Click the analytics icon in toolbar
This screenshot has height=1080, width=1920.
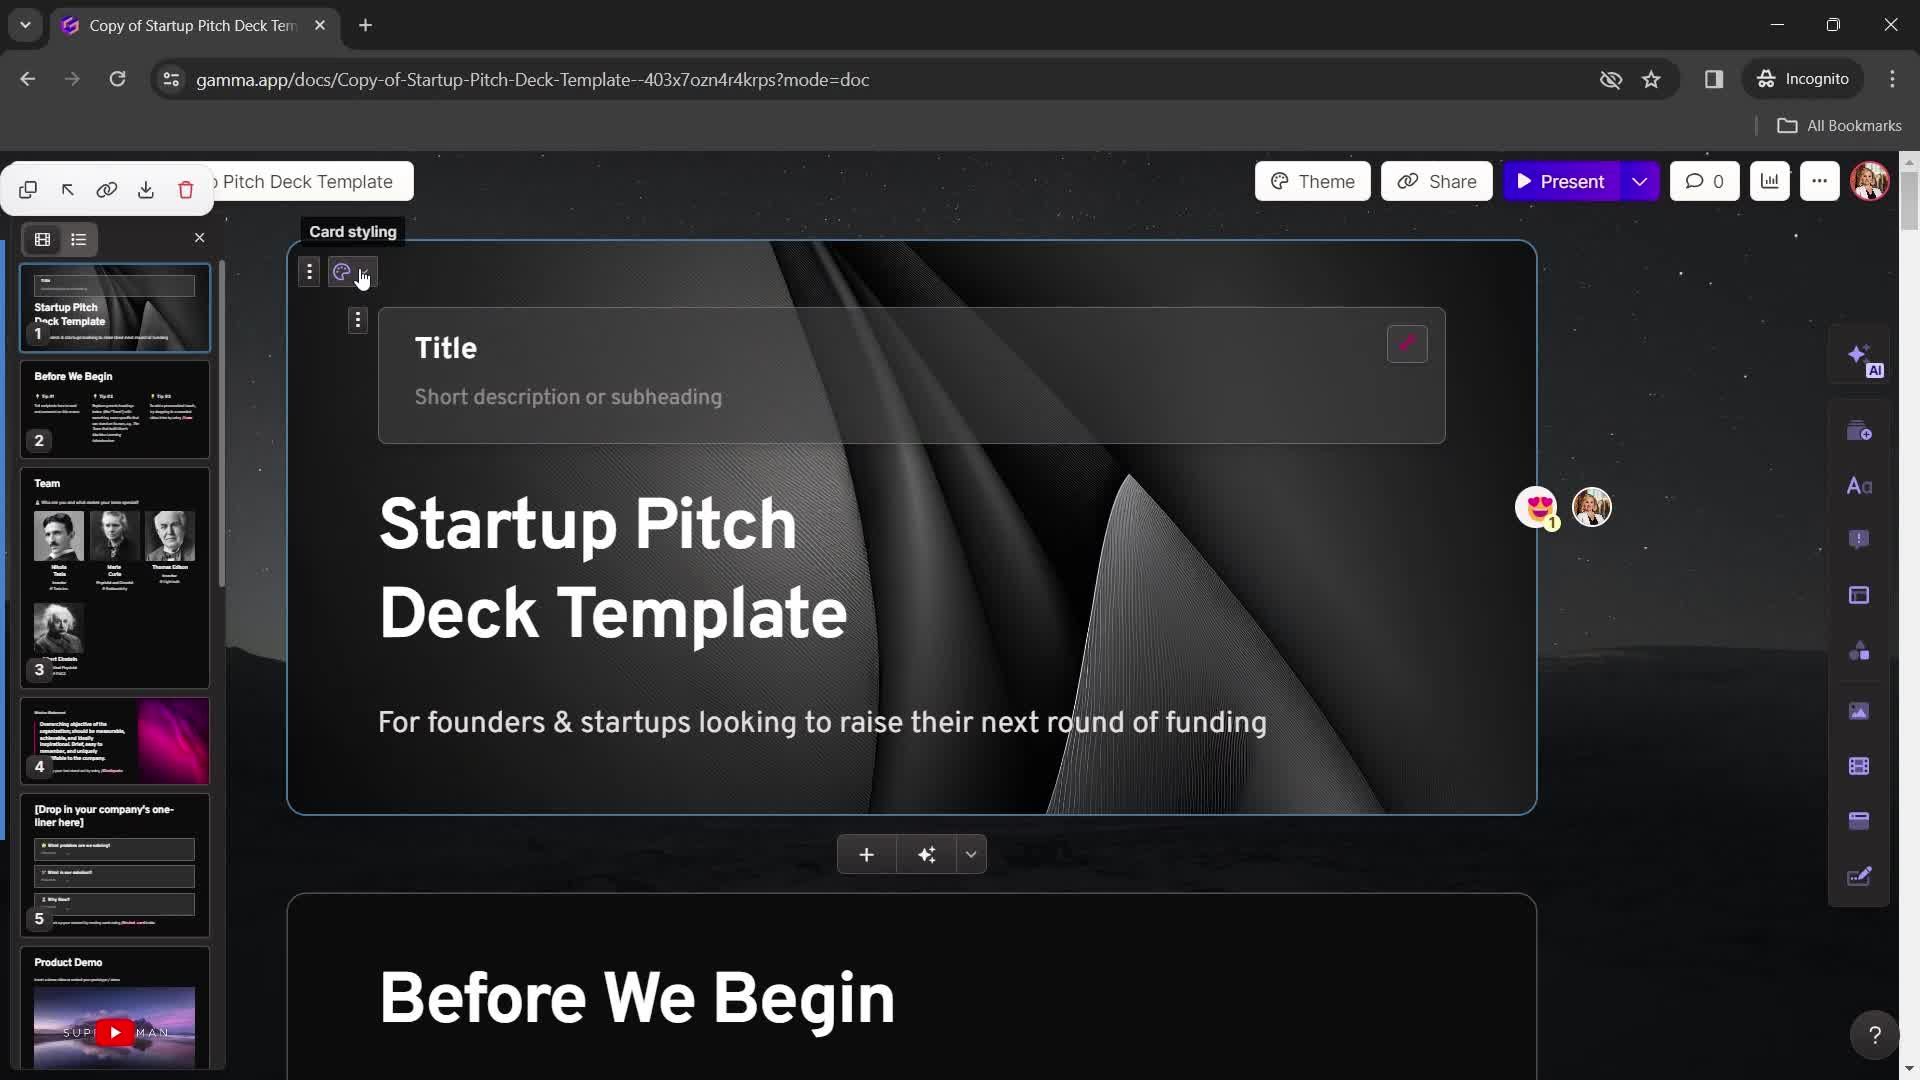pos(1770,181)
